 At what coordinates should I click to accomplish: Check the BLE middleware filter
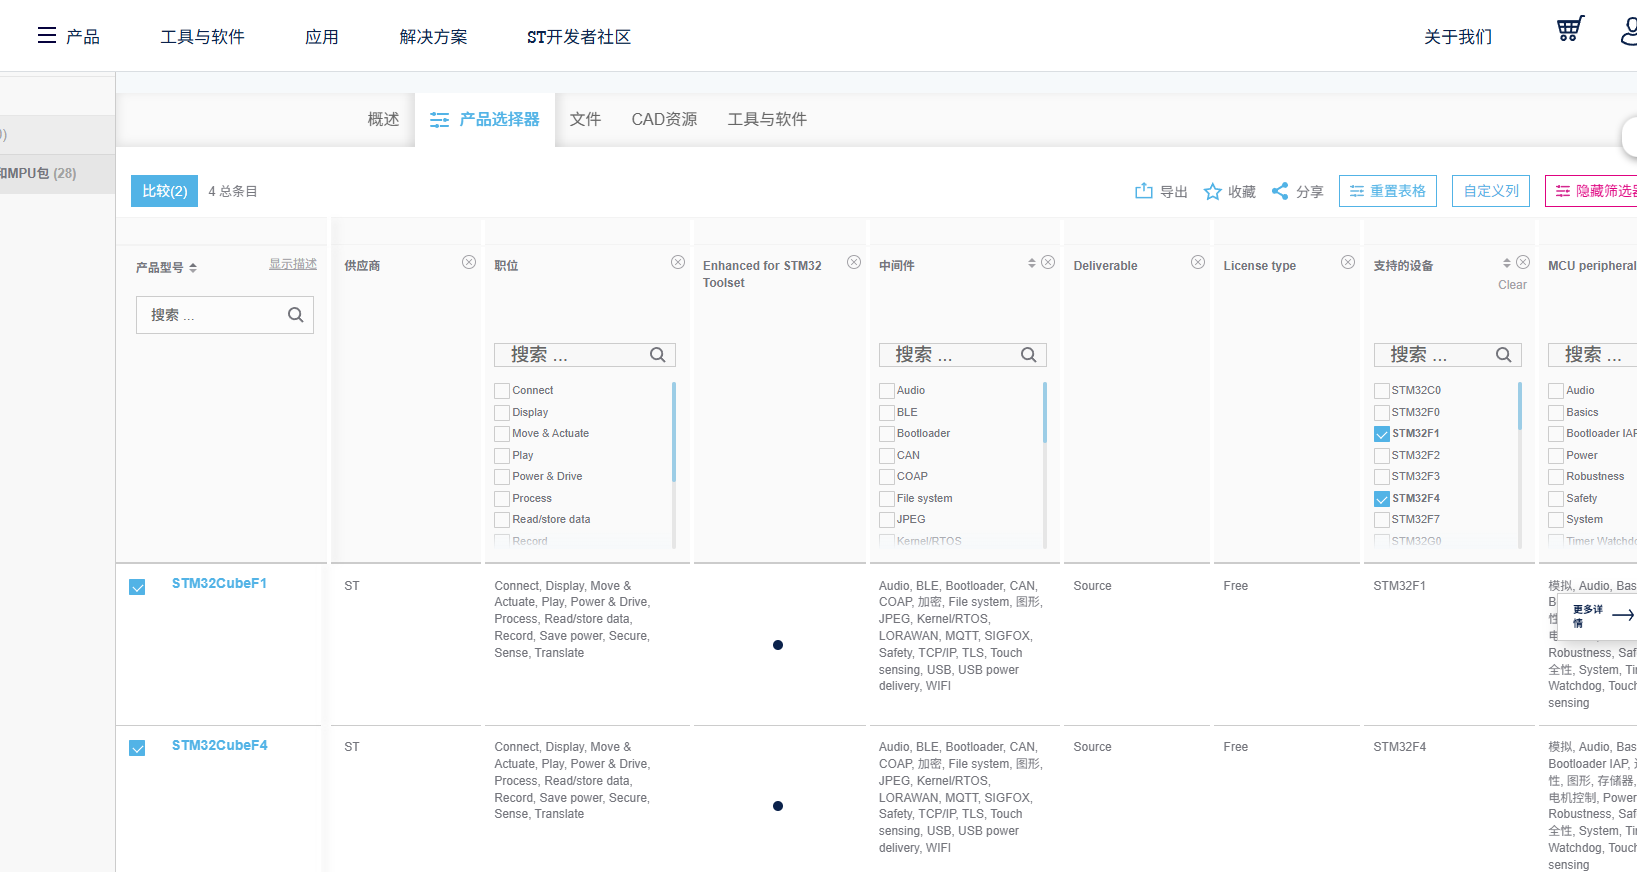(887, 413)
